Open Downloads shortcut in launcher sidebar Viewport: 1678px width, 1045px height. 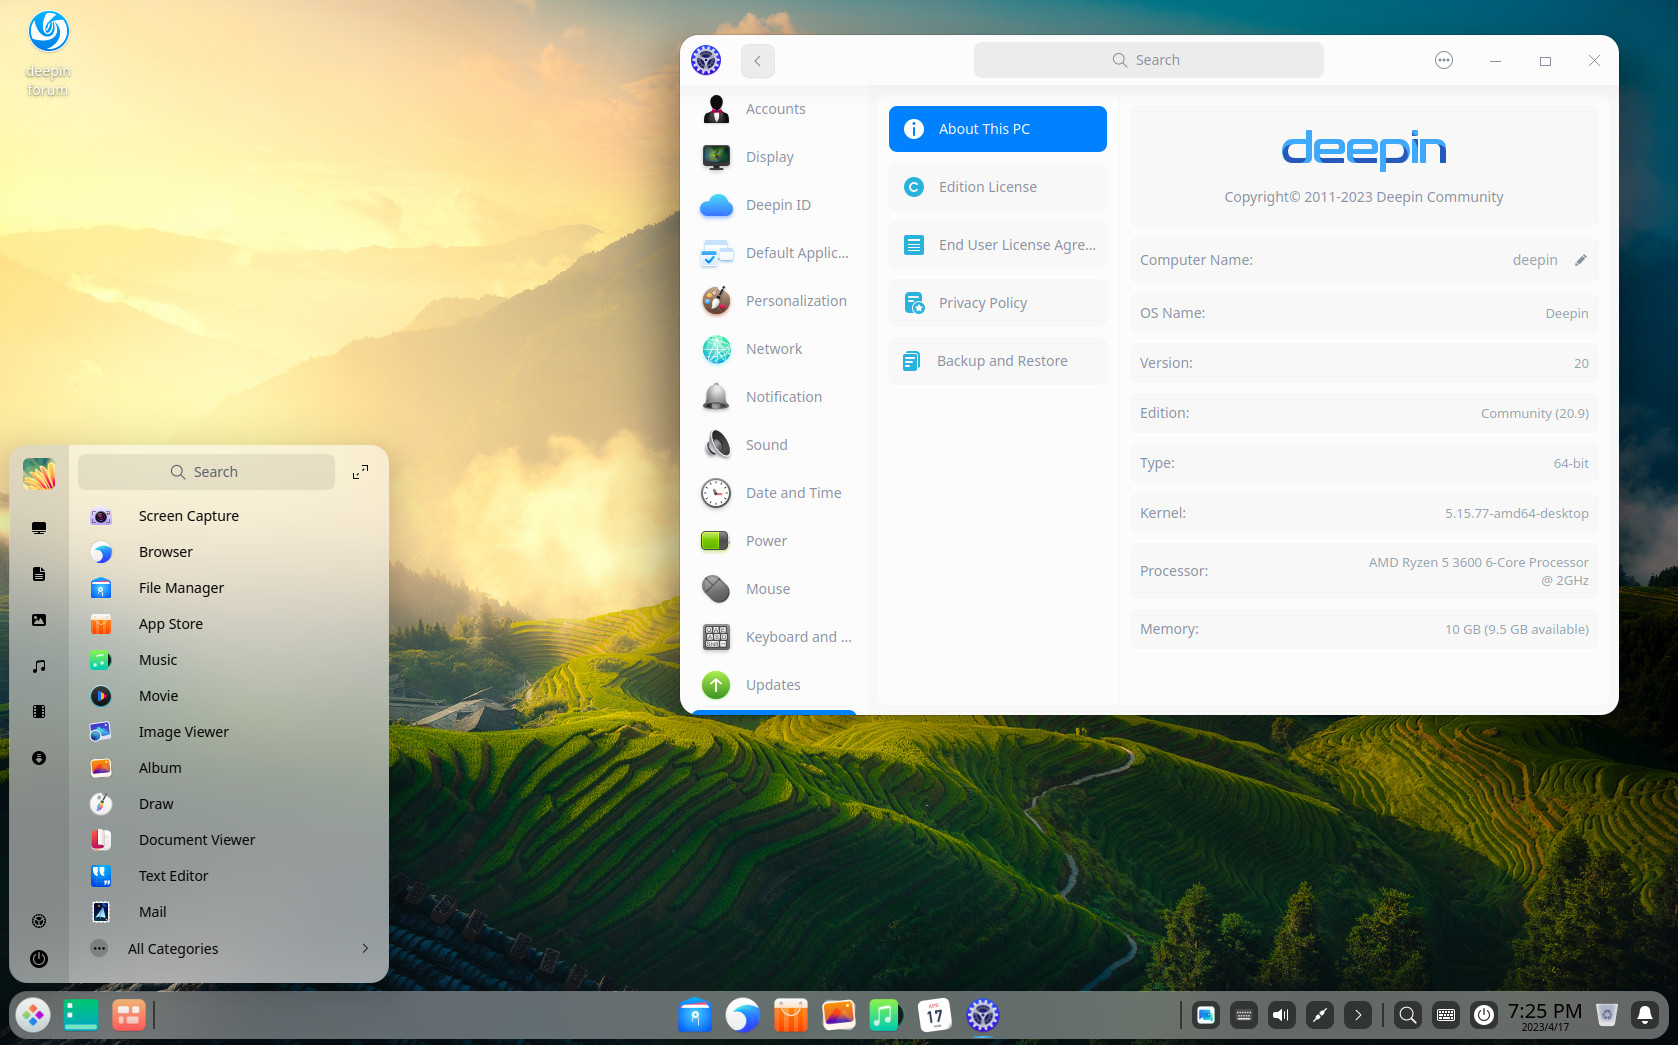tap(39, 758)
